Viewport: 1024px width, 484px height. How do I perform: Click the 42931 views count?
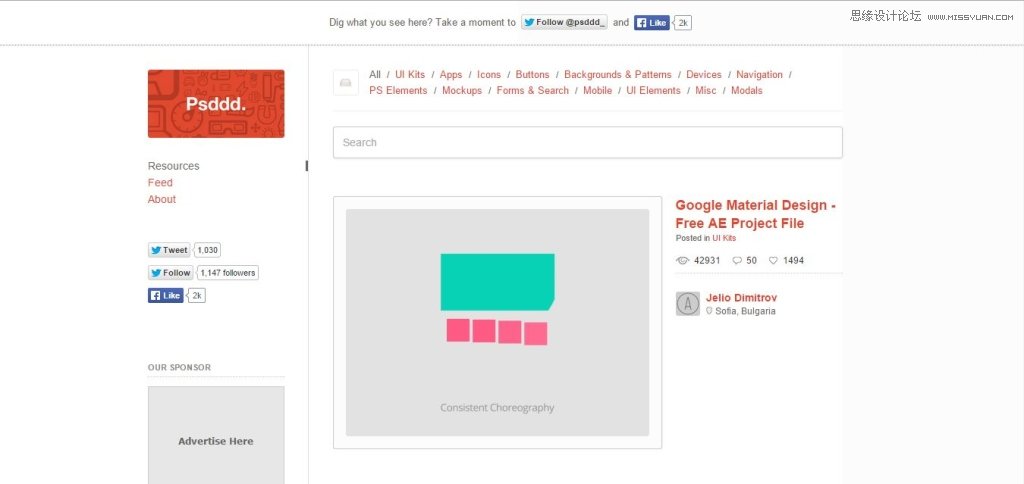(x=707, y=261)
